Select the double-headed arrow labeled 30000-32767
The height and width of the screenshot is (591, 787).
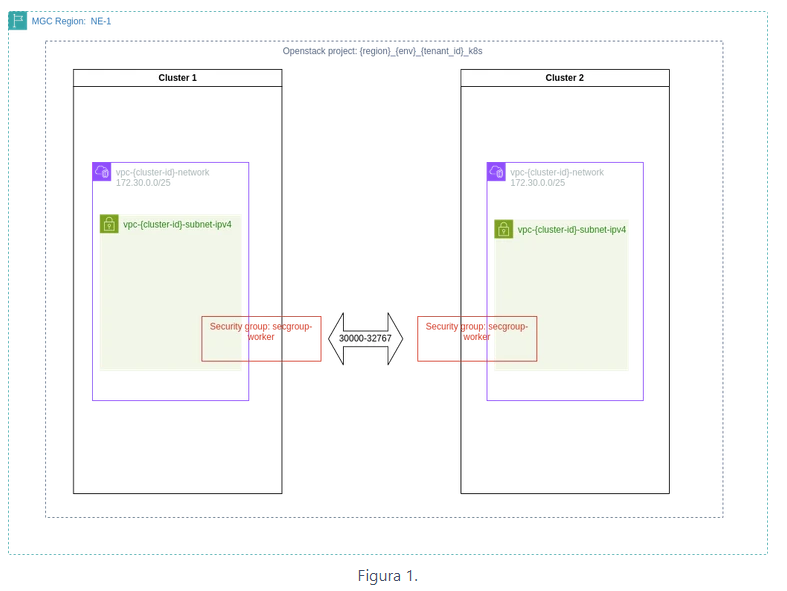click(365, 338)
